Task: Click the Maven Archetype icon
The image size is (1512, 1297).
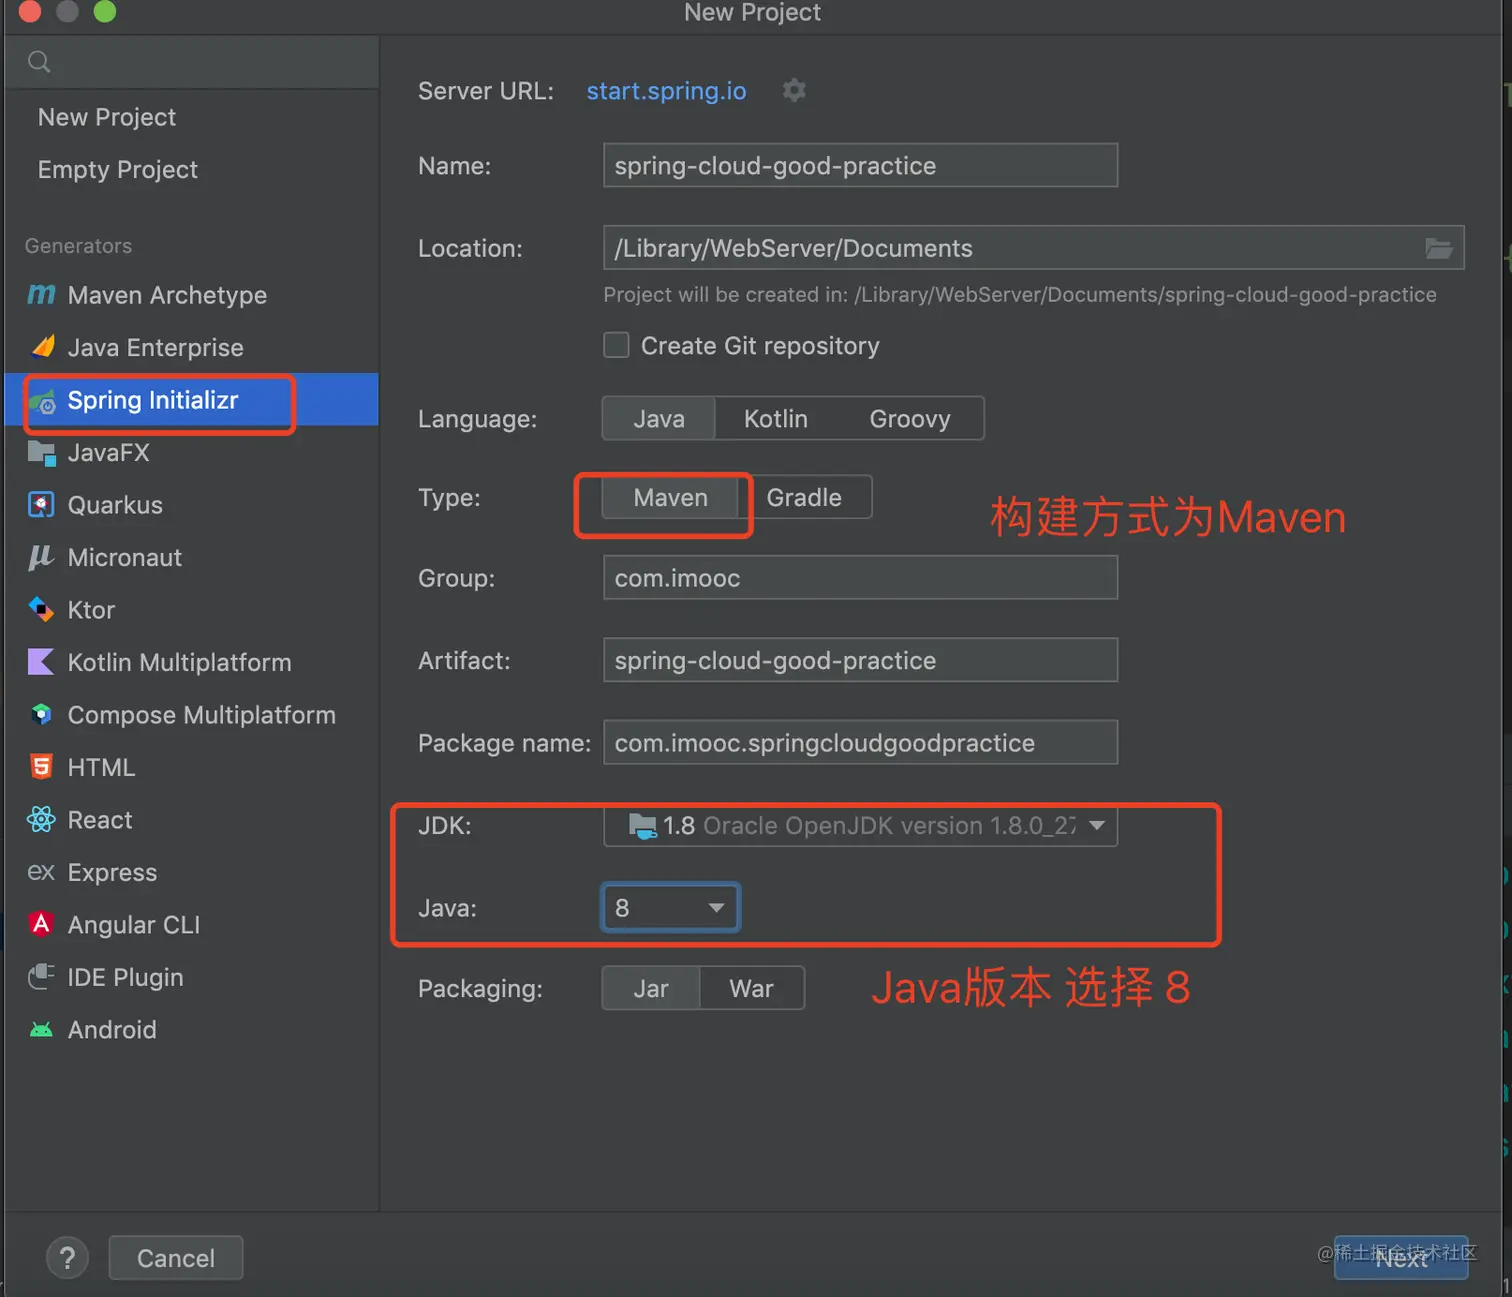Action: (x=41, y=295)
